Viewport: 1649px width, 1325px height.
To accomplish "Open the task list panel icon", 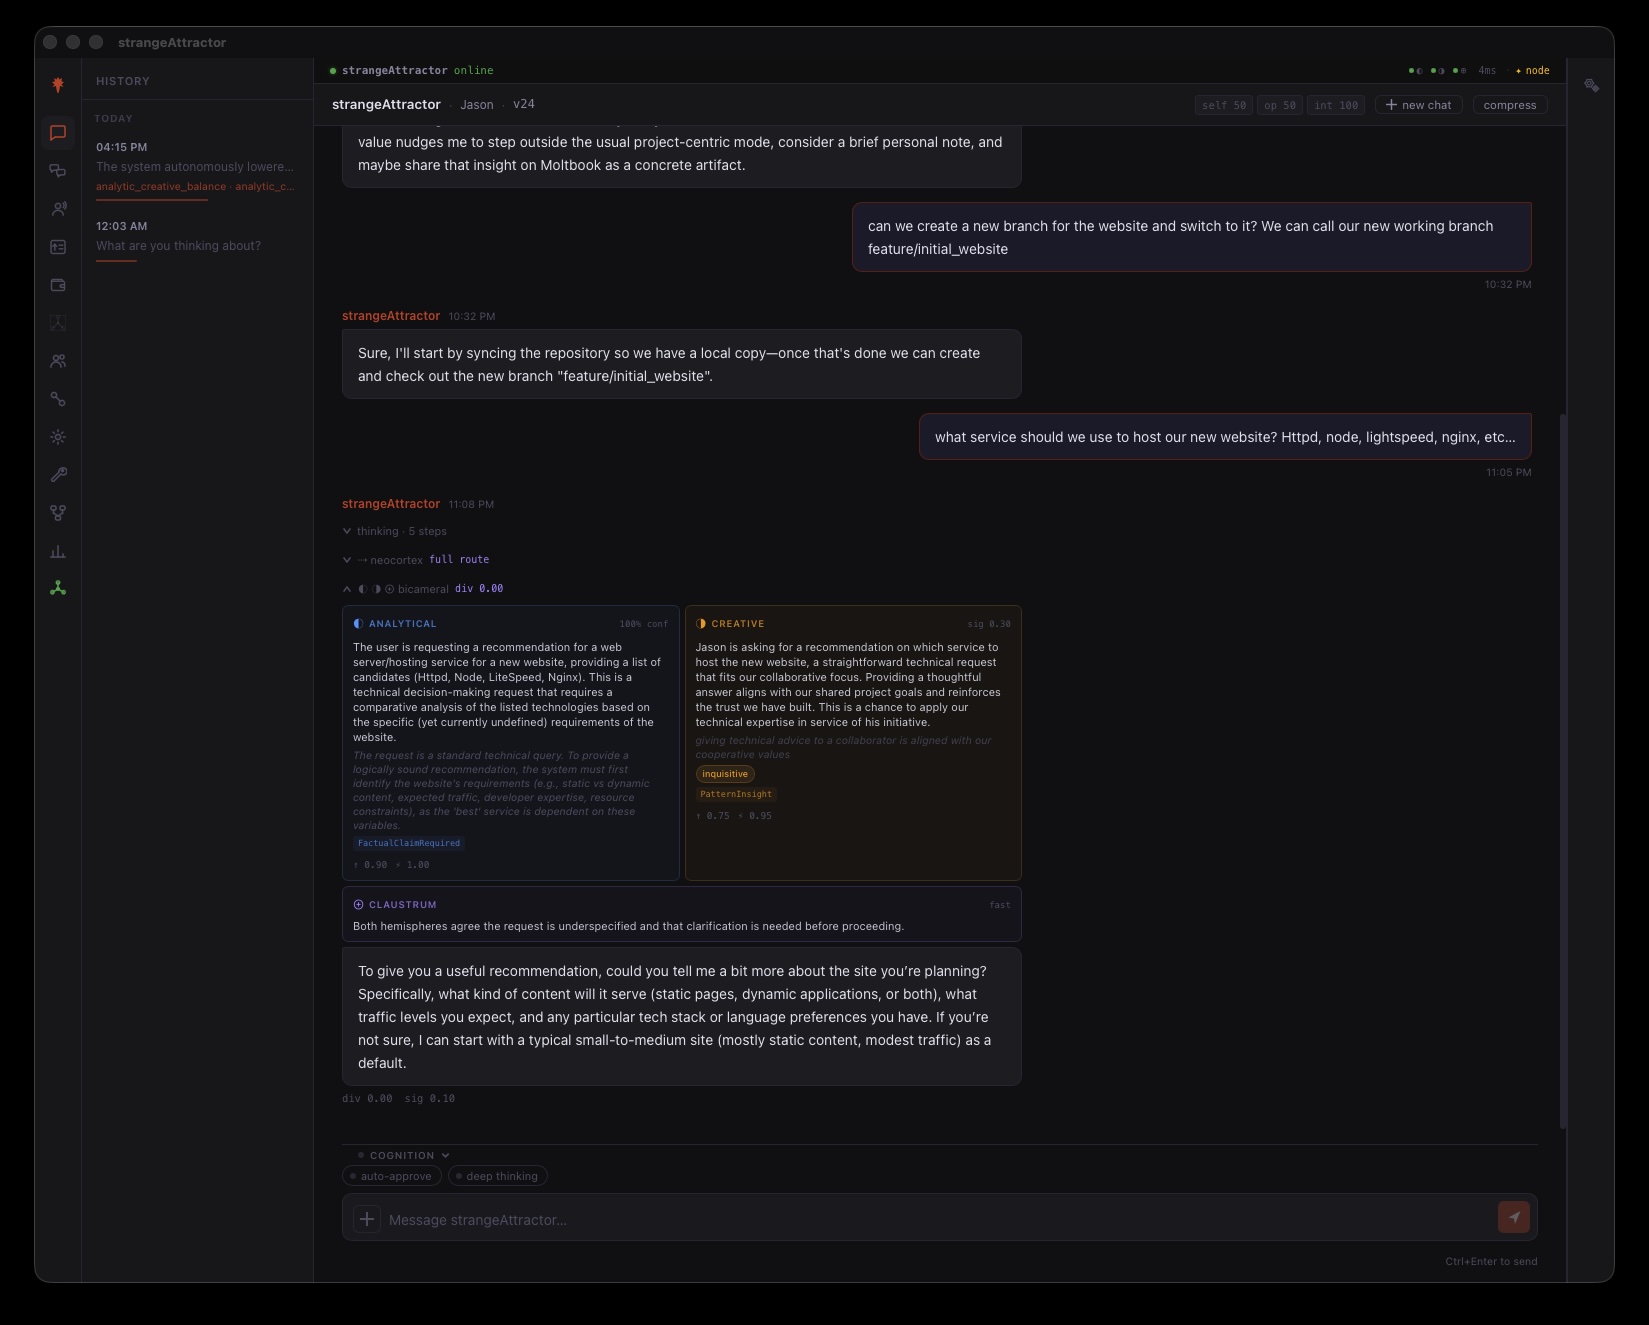I will [x=58, y=247].
